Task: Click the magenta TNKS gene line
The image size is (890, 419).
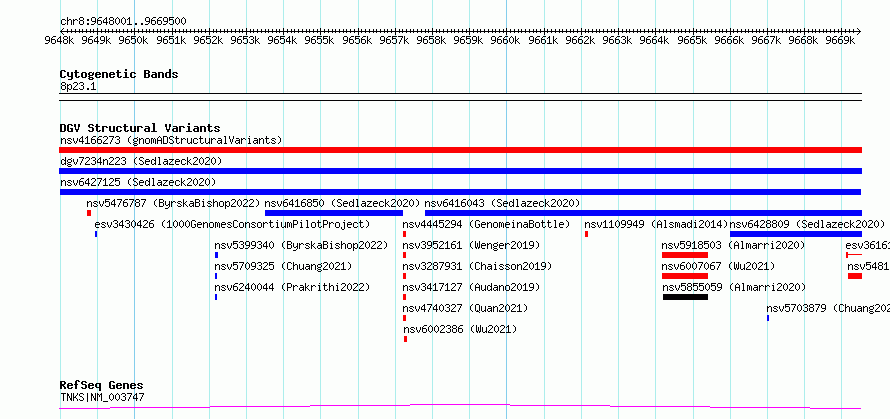Action: [x=460, y=406]
